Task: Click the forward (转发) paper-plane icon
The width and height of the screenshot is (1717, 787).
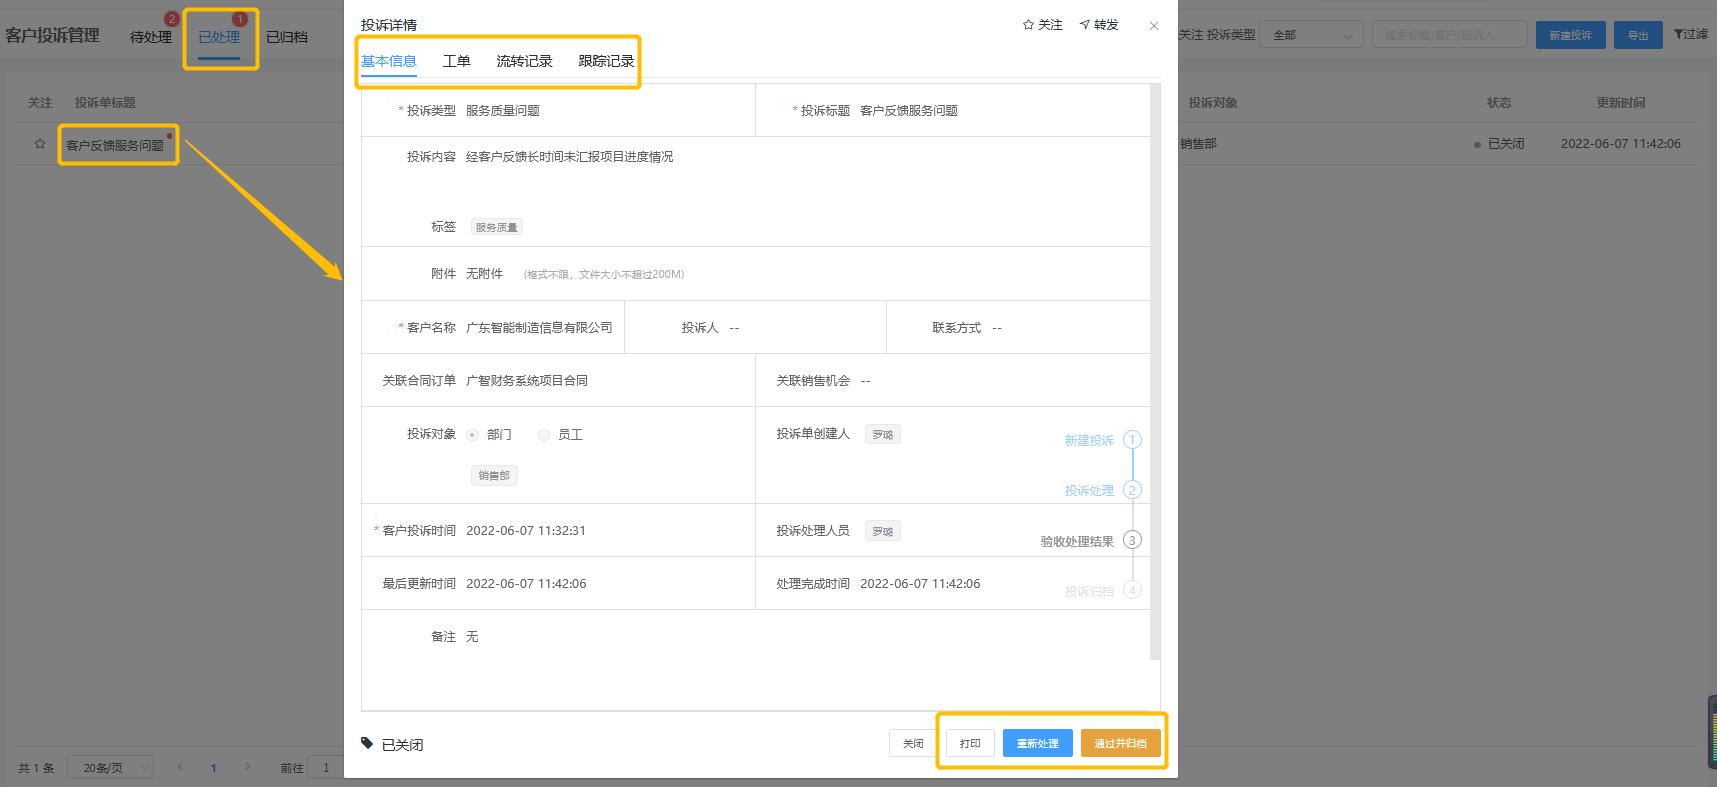Action: click(x=1085, y=25)
